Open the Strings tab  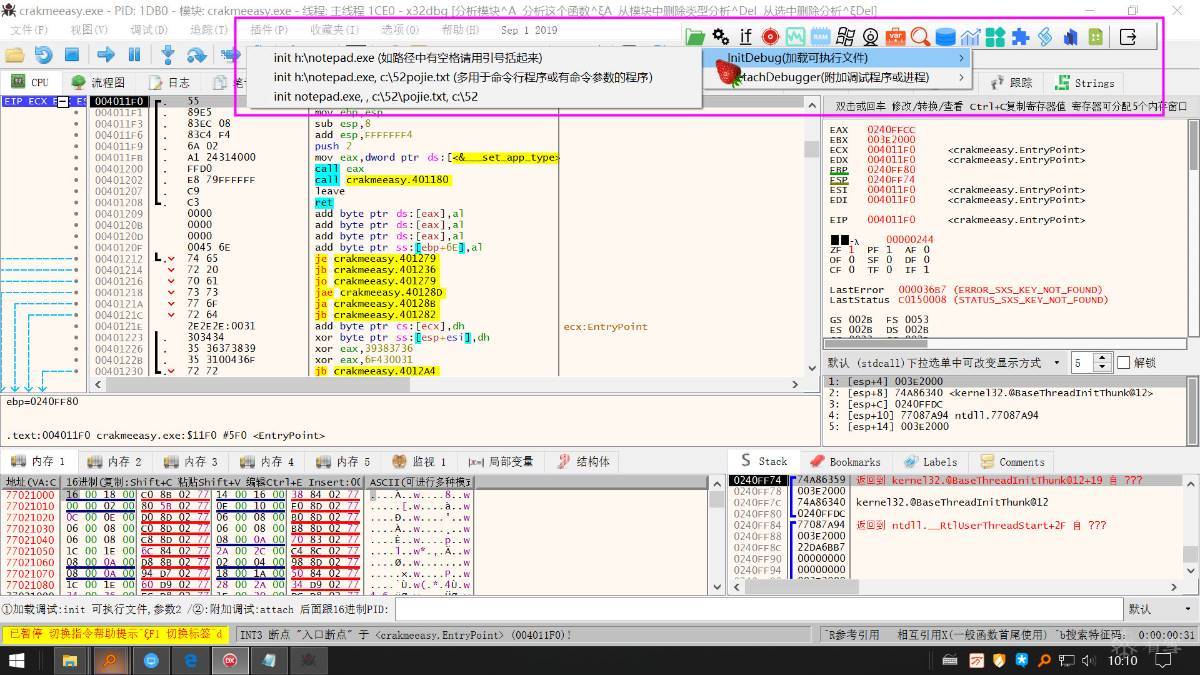pos(1084,83)
